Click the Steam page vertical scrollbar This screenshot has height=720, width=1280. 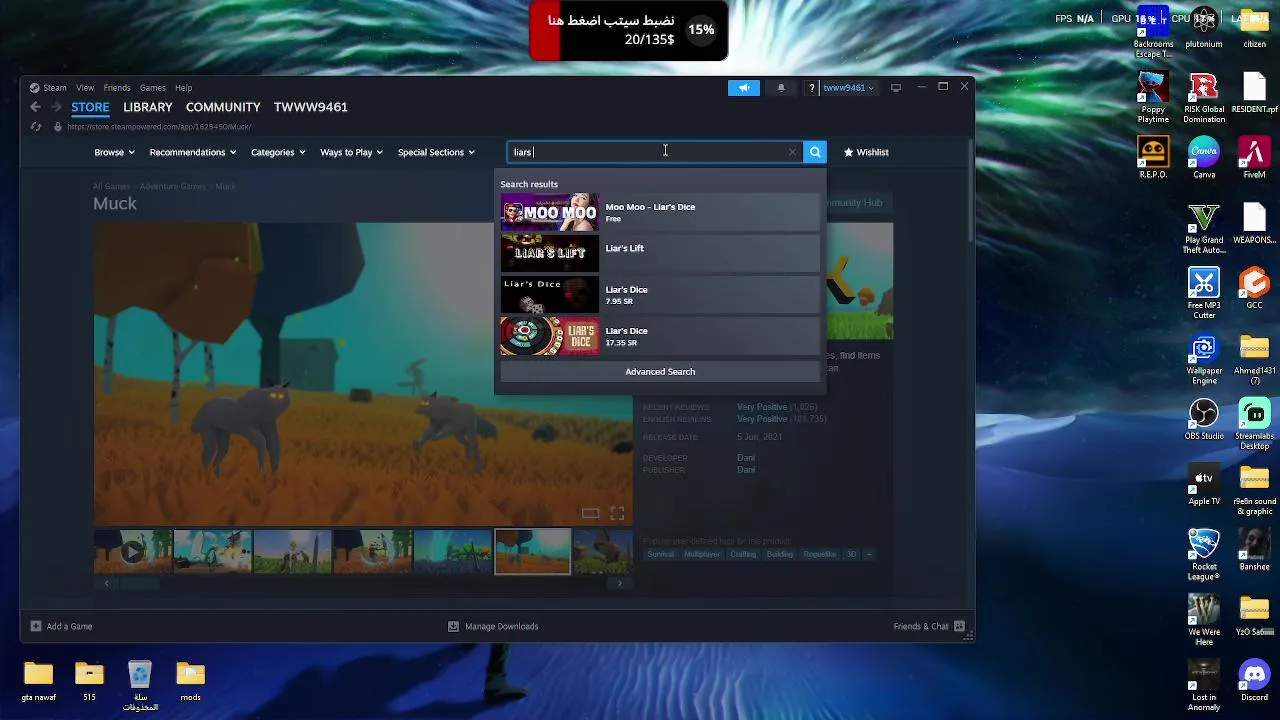969,190
